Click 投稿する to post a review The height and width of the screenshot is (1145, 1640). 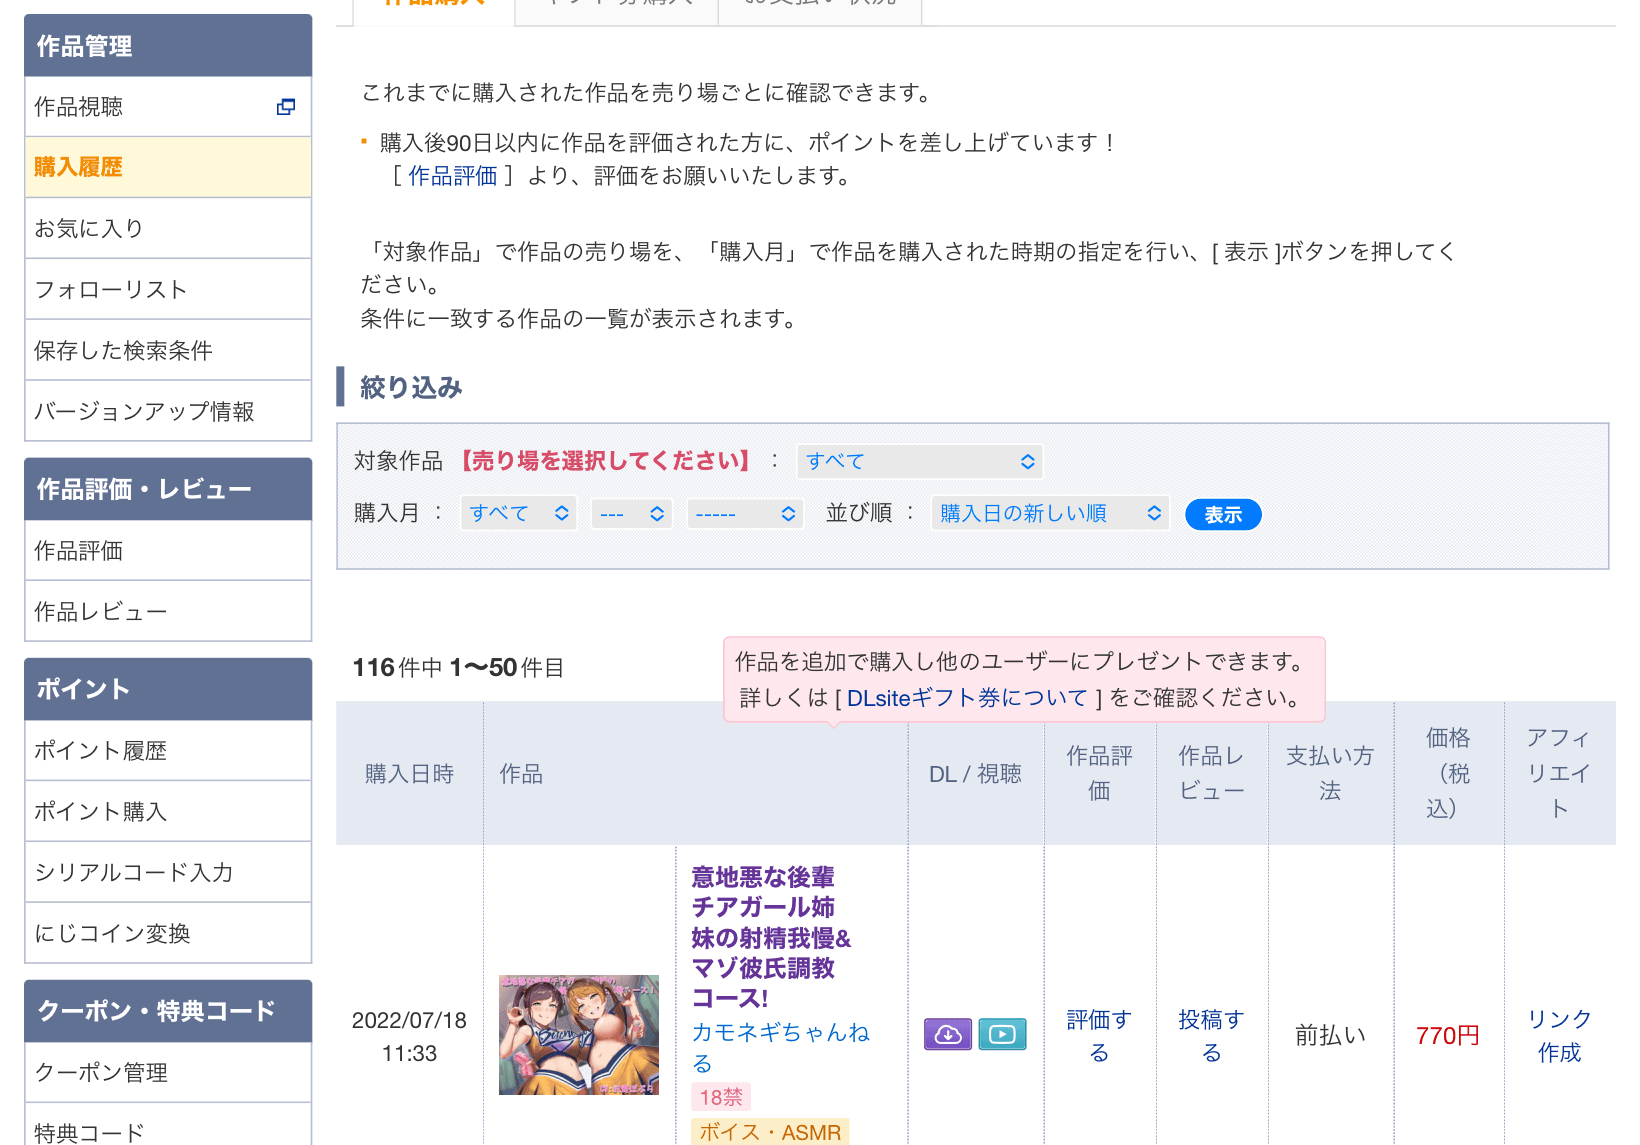tap(1211, 1035)
